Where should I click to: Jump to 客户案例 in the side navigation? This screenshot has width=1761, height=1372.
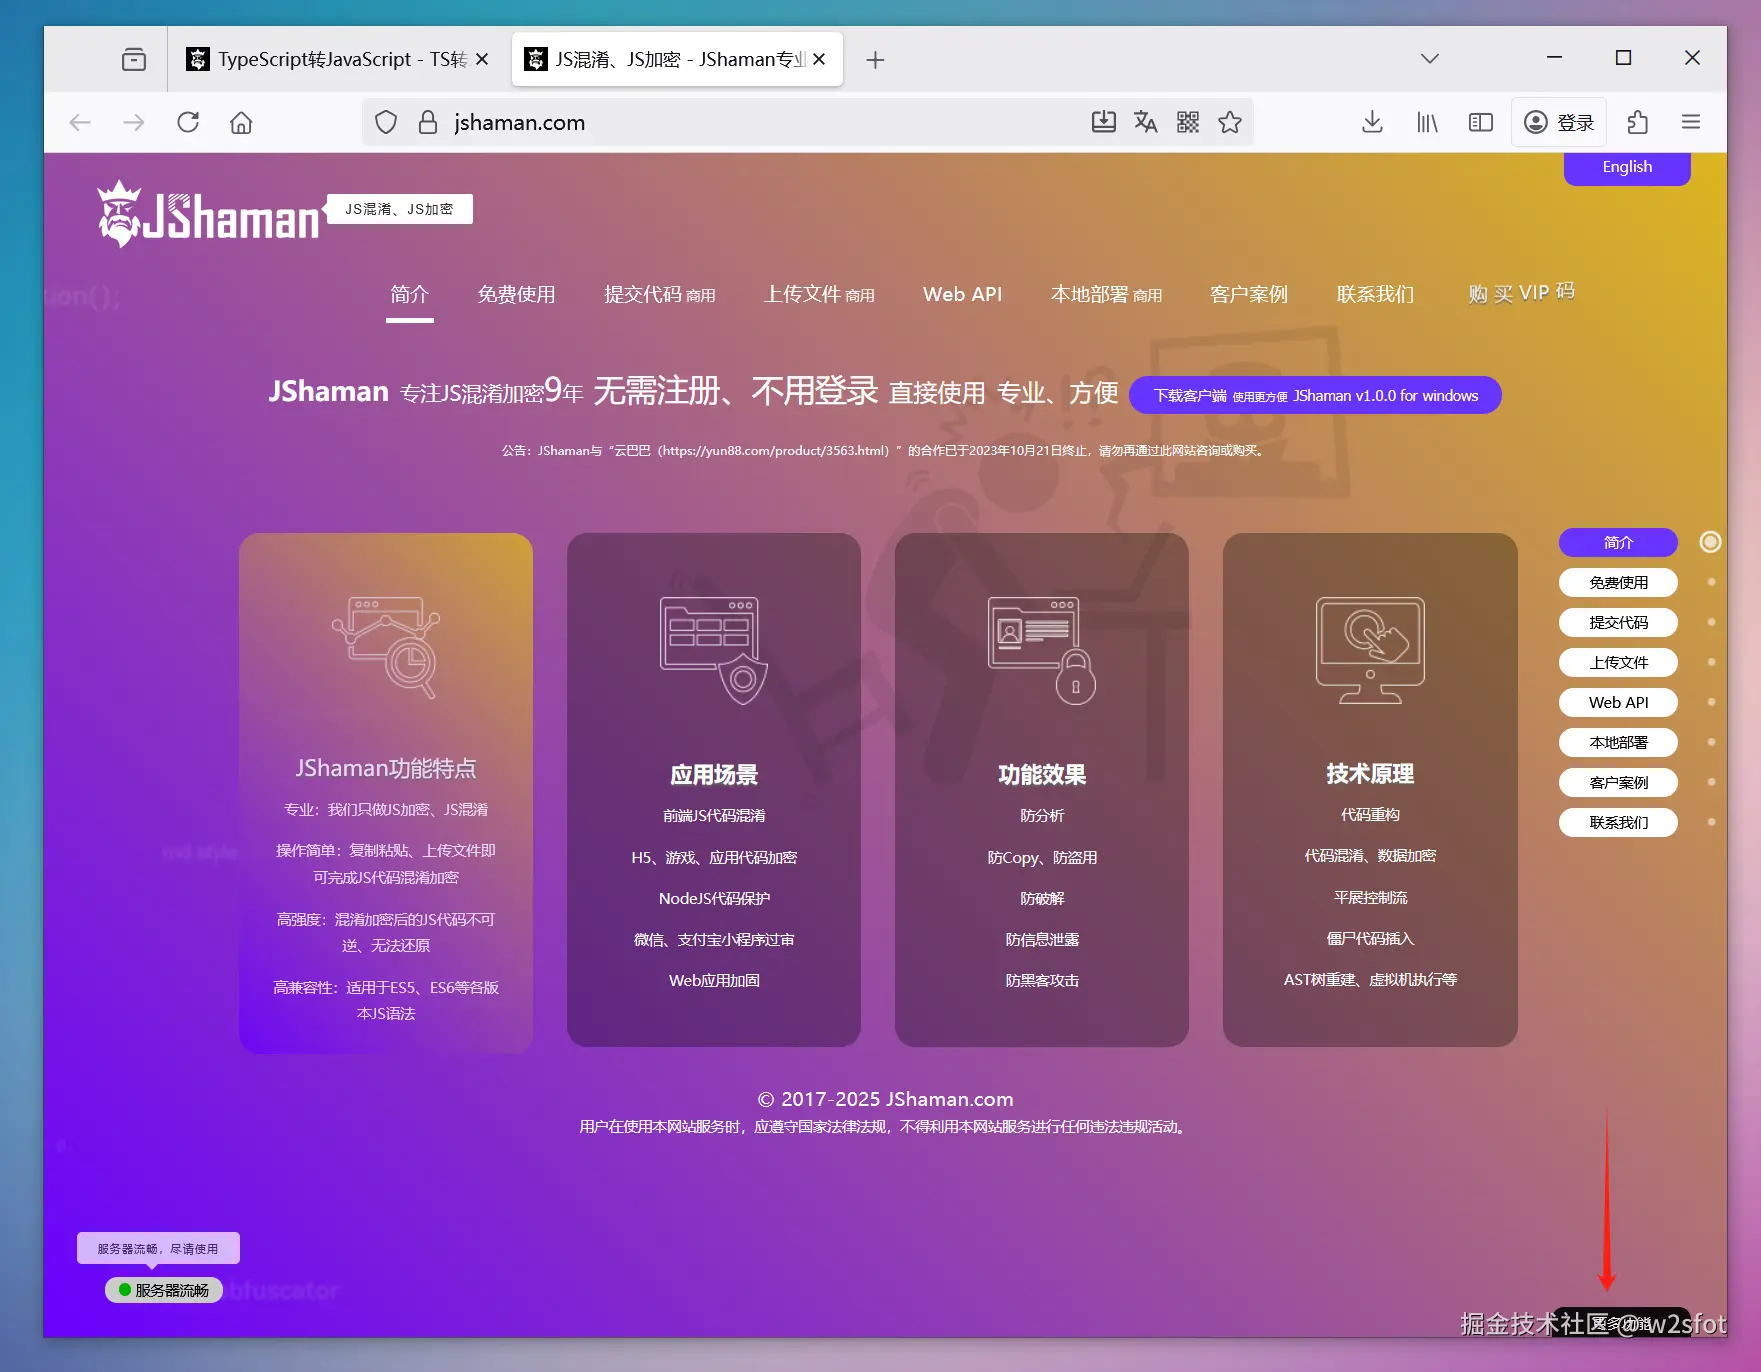[1618, 782]
